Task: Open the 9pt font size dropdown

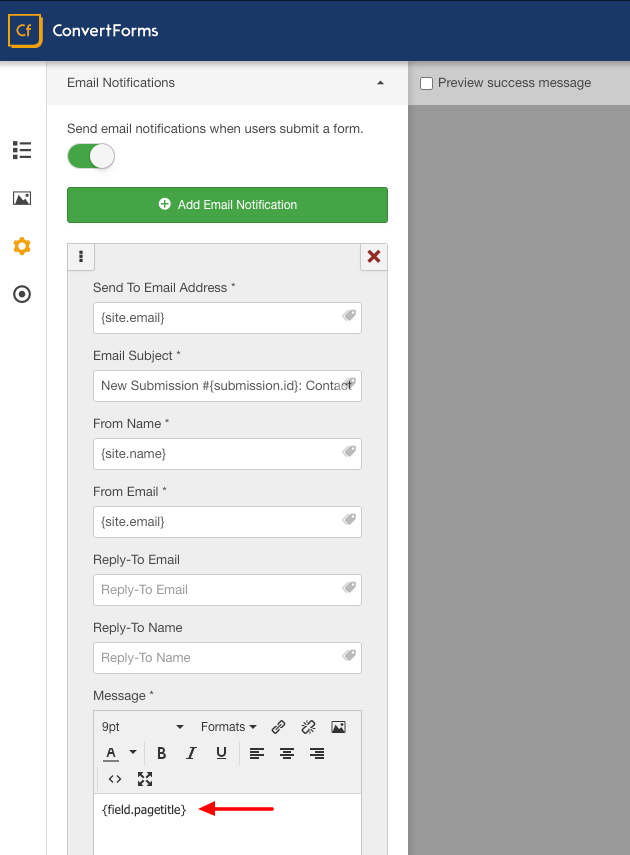Action: [143, 727]
